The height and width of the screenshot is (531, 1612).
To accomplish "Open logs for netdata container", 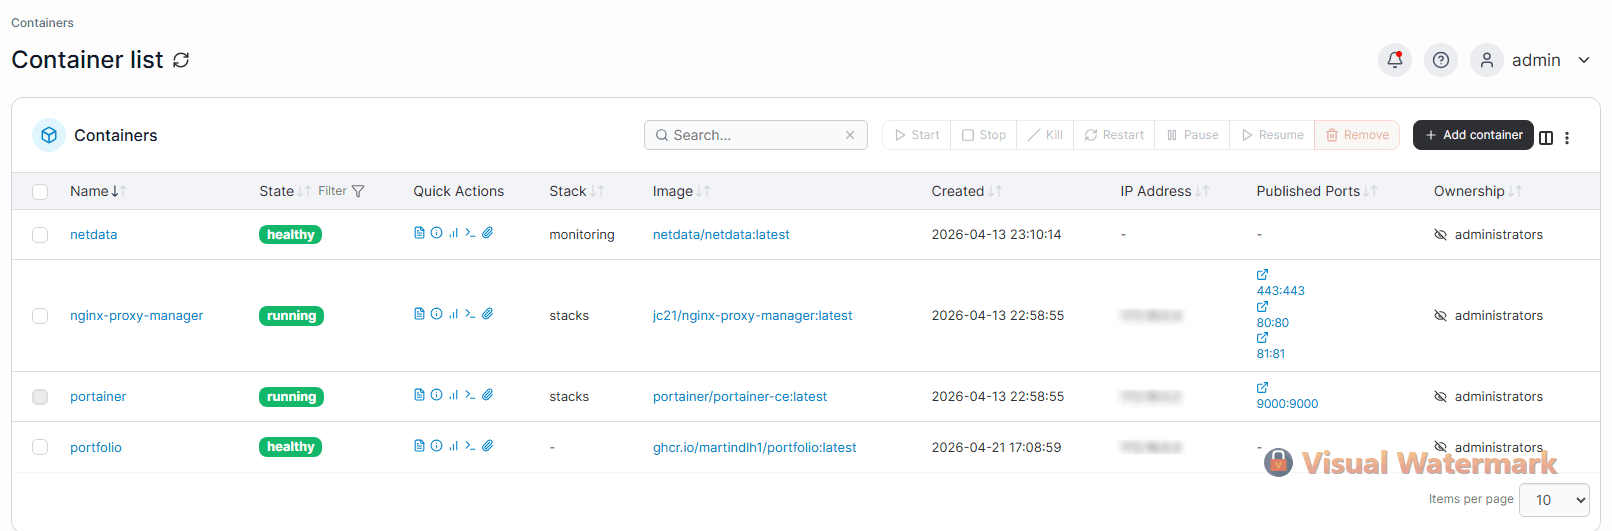I will pos(419,233).
